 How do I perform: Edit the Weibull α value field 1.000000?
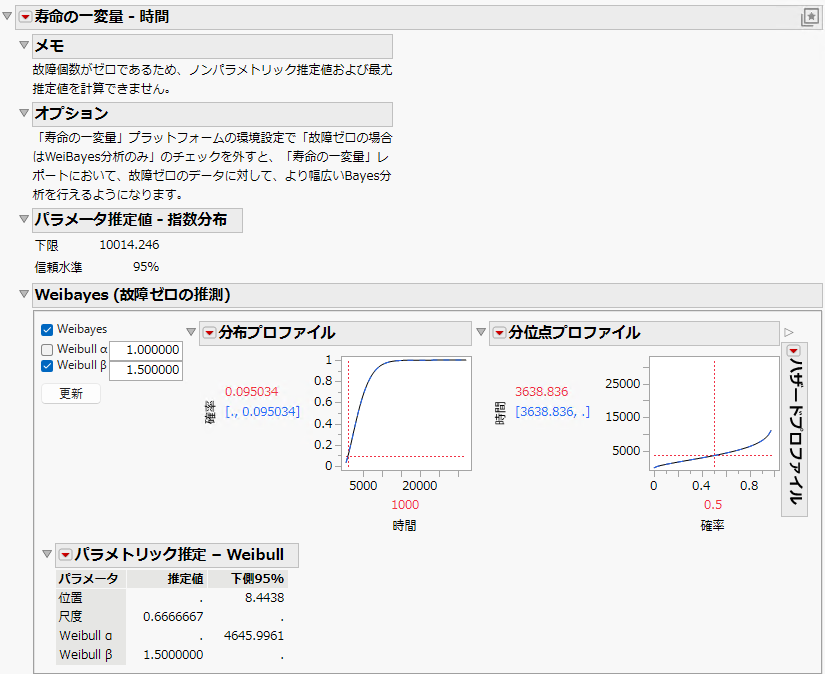tap(146, 350)
